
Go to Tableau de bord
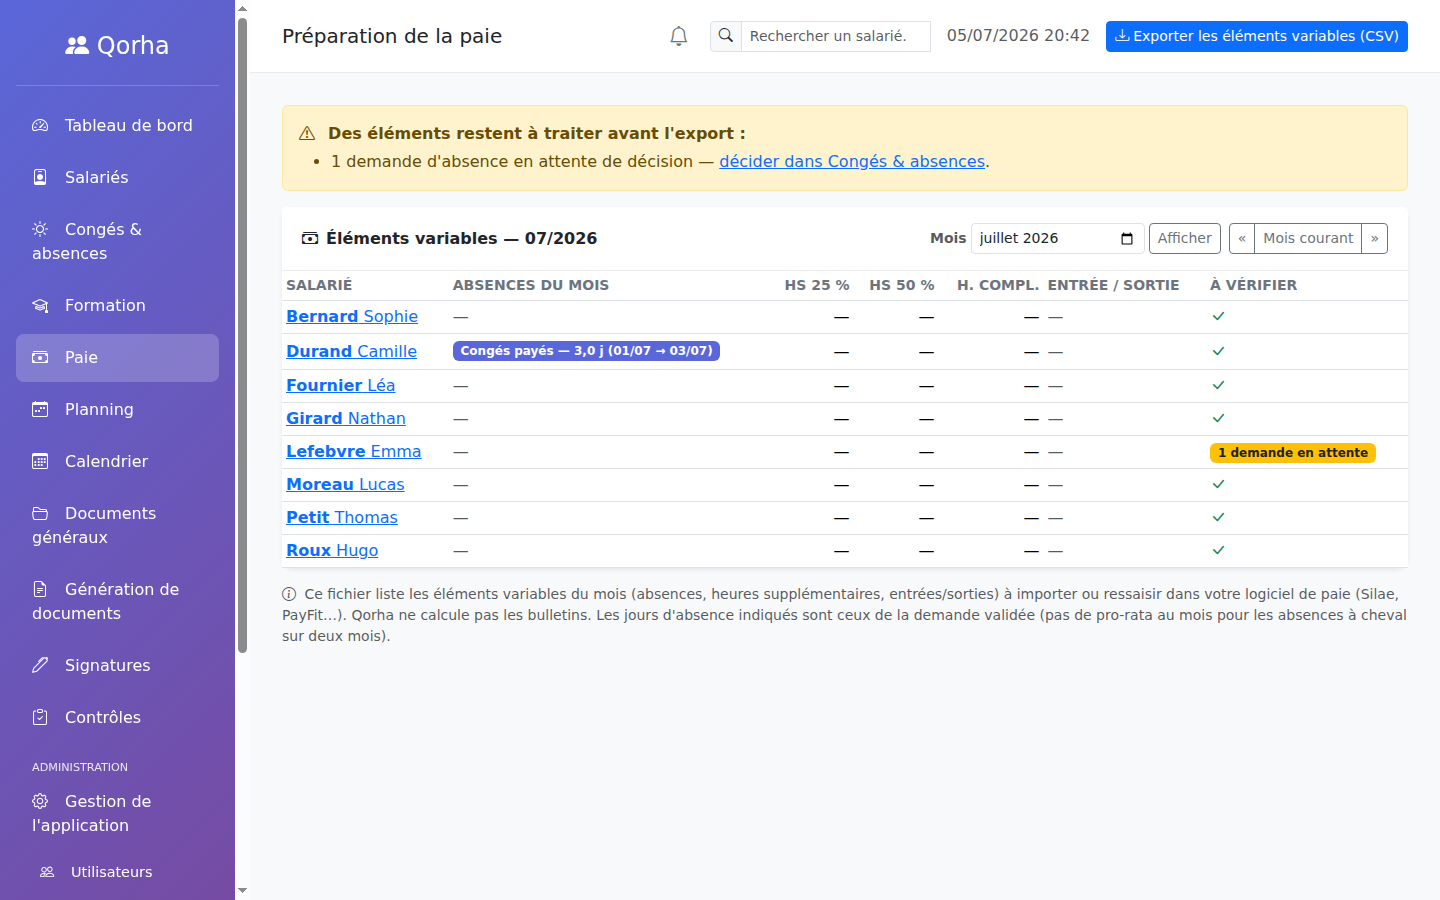tap(117, 125)
